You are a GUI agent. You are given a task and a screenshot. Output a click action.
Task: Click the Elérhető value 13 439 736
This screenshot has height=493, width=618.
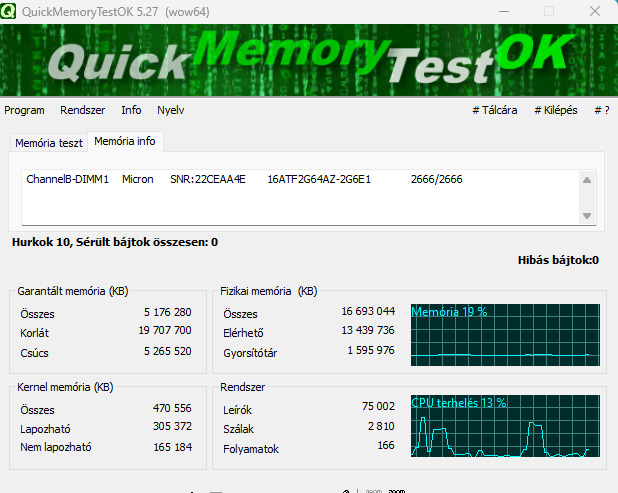coord(368,330)
